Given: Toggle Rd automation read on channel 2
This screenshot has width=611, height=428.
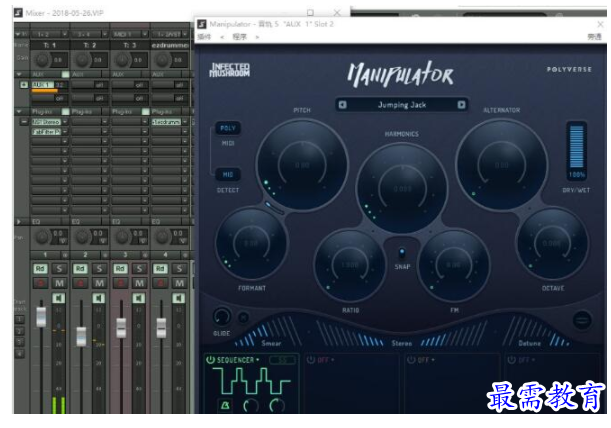Looking at the screenshot, I should coord(80,269).
